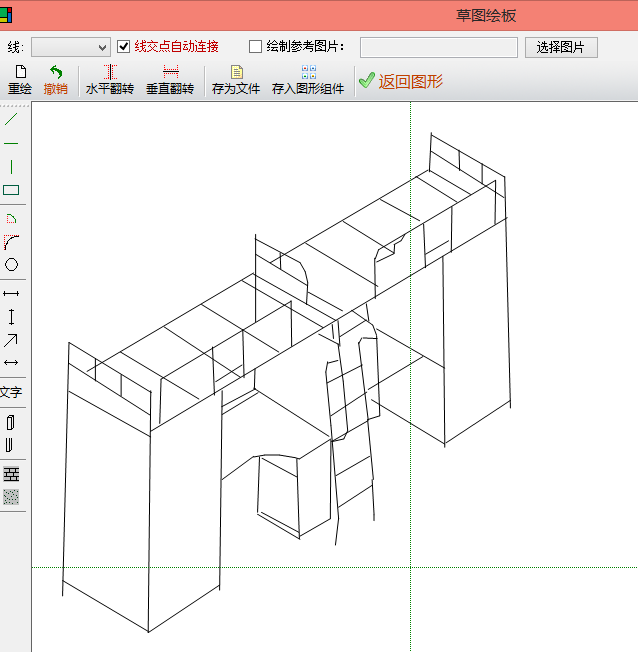The height and width of the screenshot is (652, 638).
Task: Click the 选择图片 button
Action: click(561, 47)
